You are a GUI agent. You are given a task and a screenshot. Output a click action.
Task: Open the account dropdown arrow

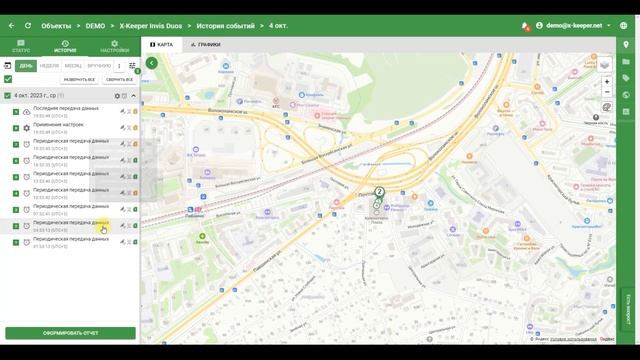tap(609, 25)
